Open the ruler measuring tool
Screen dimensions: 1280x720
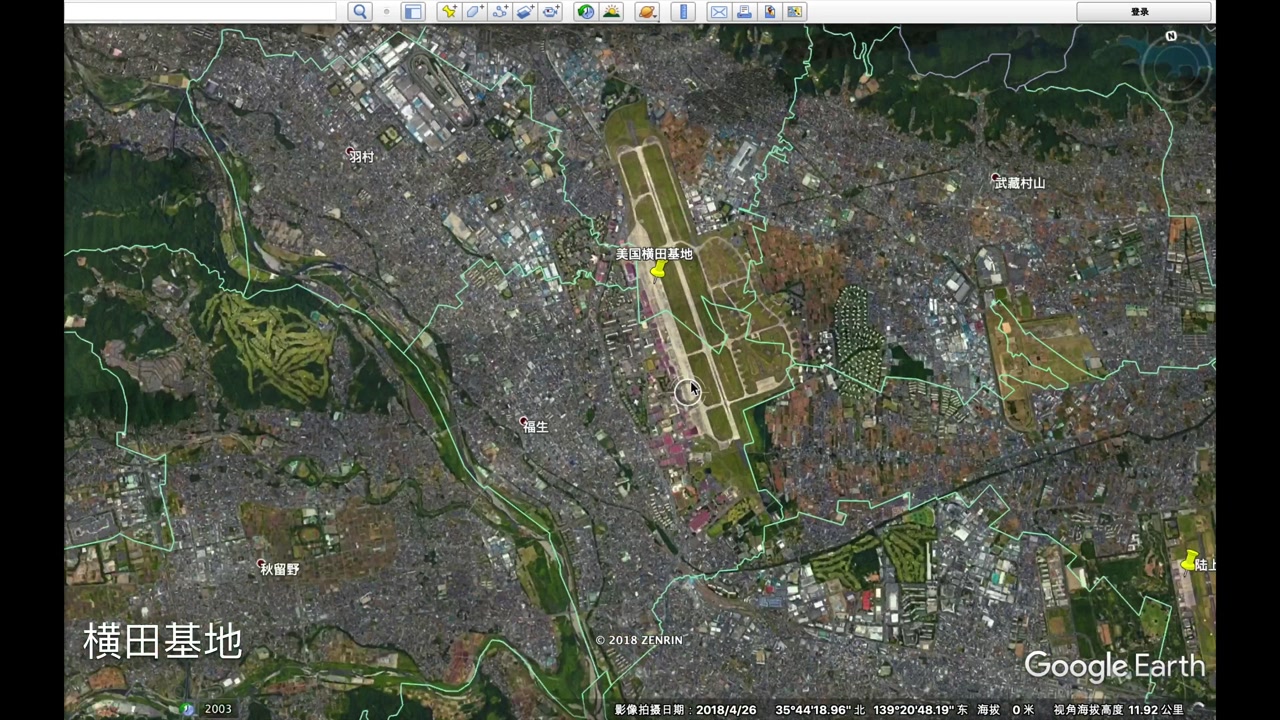click(x=684, y=12)
